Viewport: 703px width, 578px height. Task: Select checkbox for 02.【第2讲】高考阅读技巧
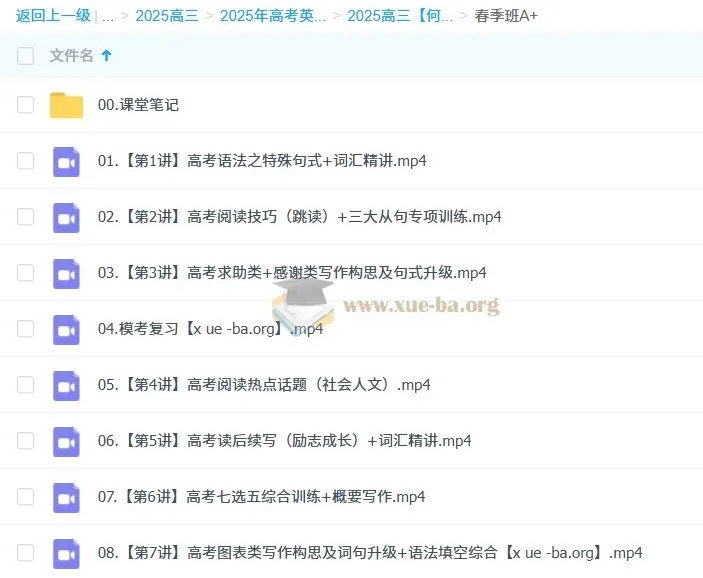tap(25, 217)
